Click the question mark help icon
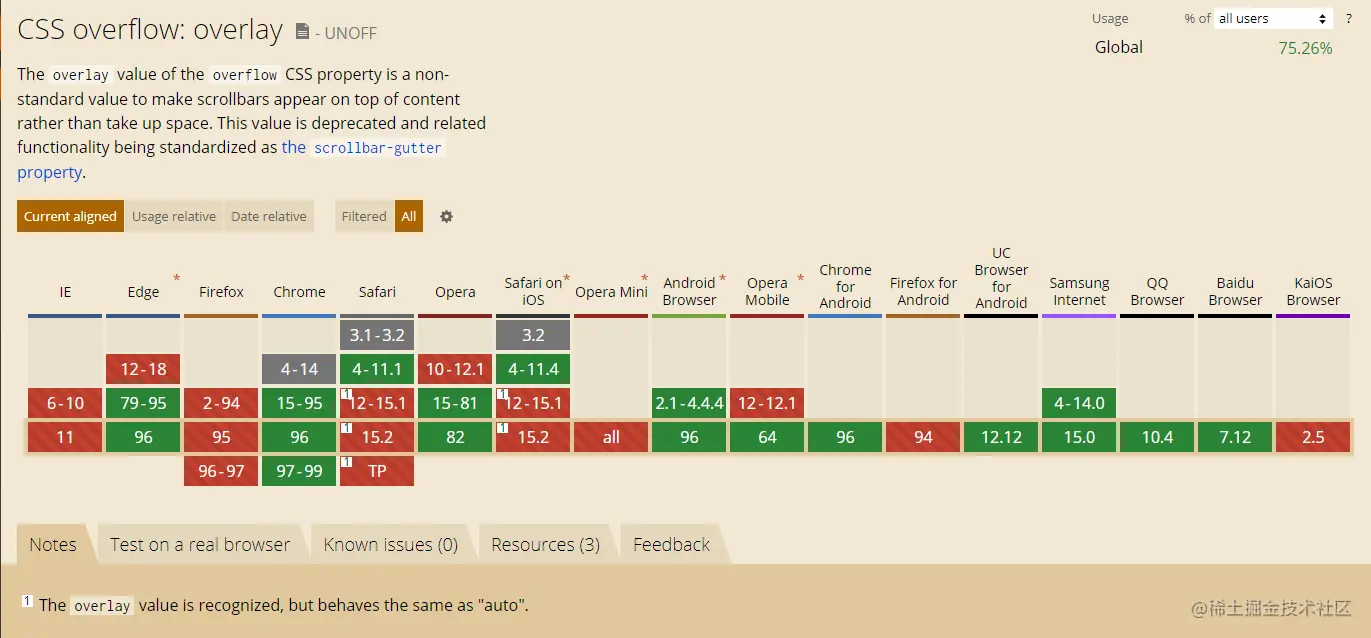 coord(1348,19)
